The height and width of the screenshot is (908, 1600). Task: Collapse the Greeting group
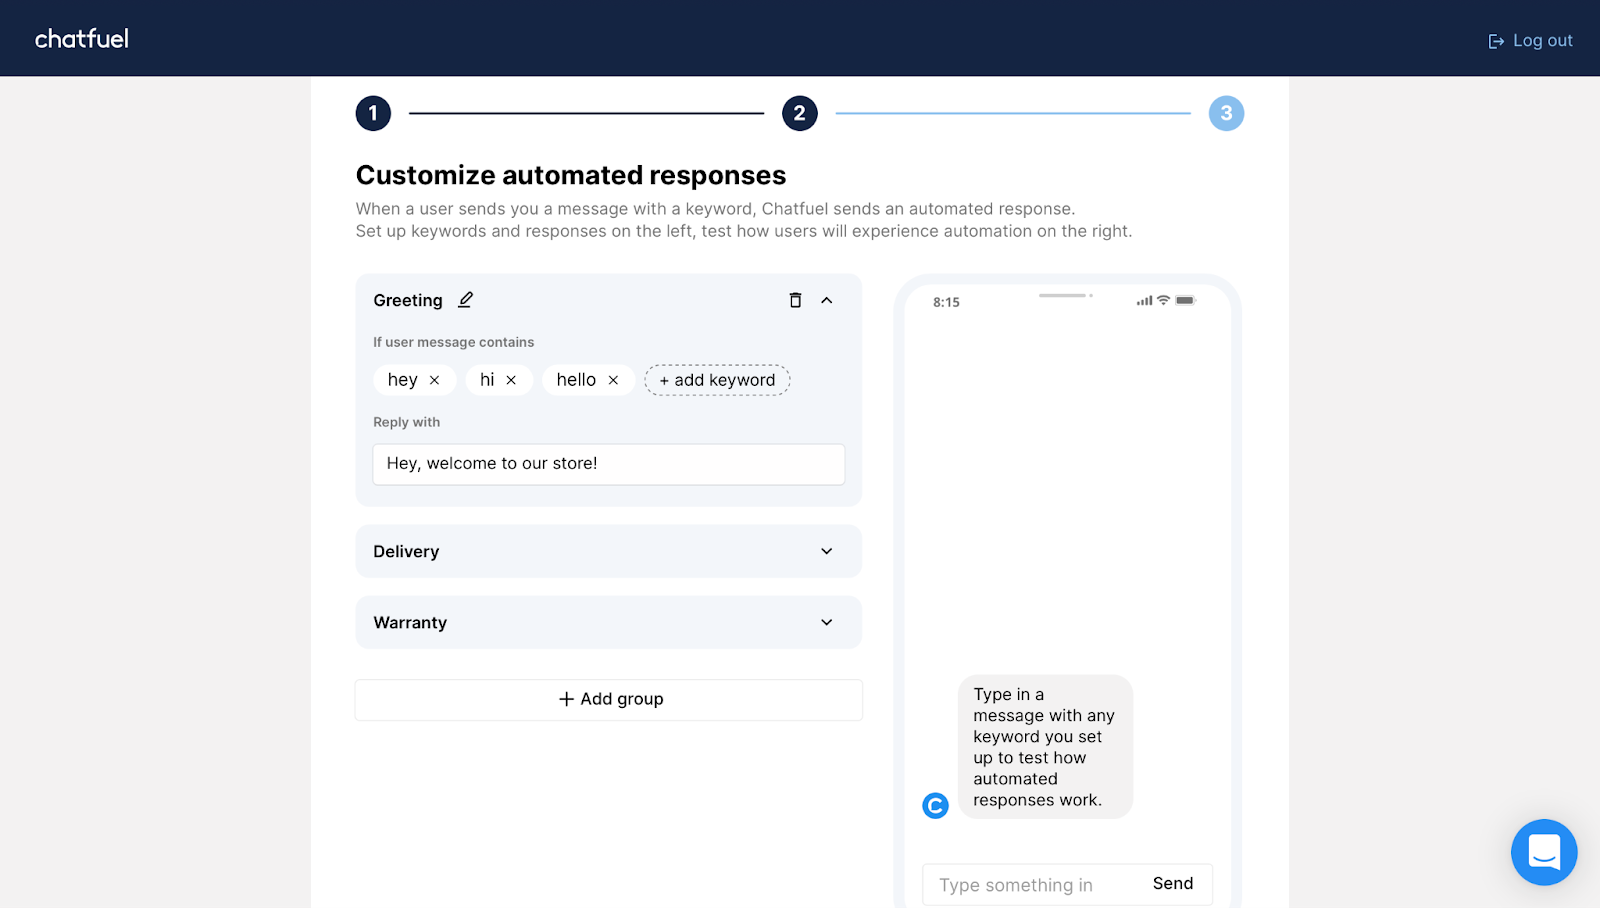827,300
